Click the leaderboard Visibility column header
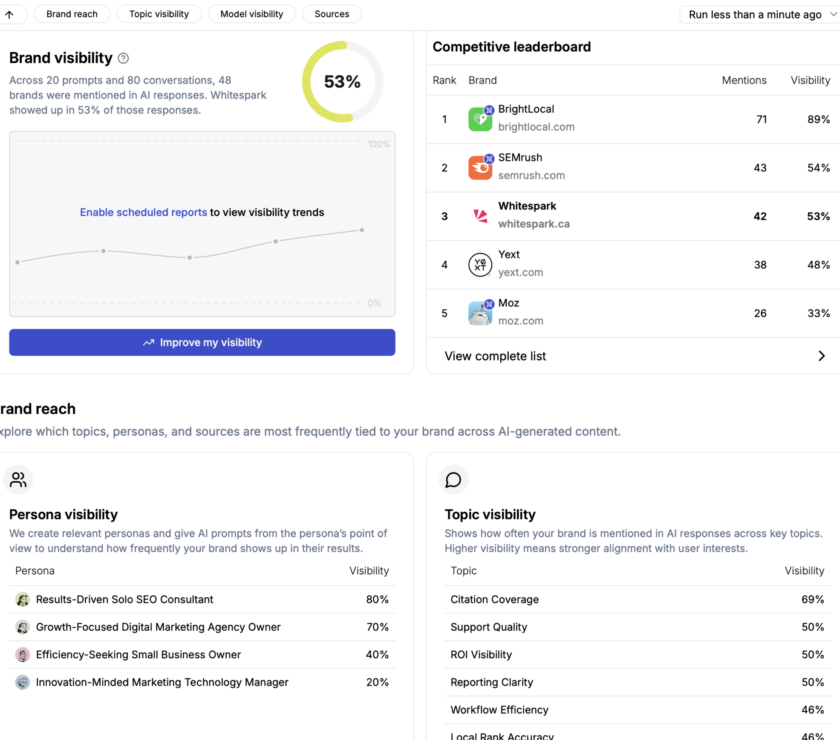Image resolution: width=840 pixels, height=740 pixels. pos(810,80)
